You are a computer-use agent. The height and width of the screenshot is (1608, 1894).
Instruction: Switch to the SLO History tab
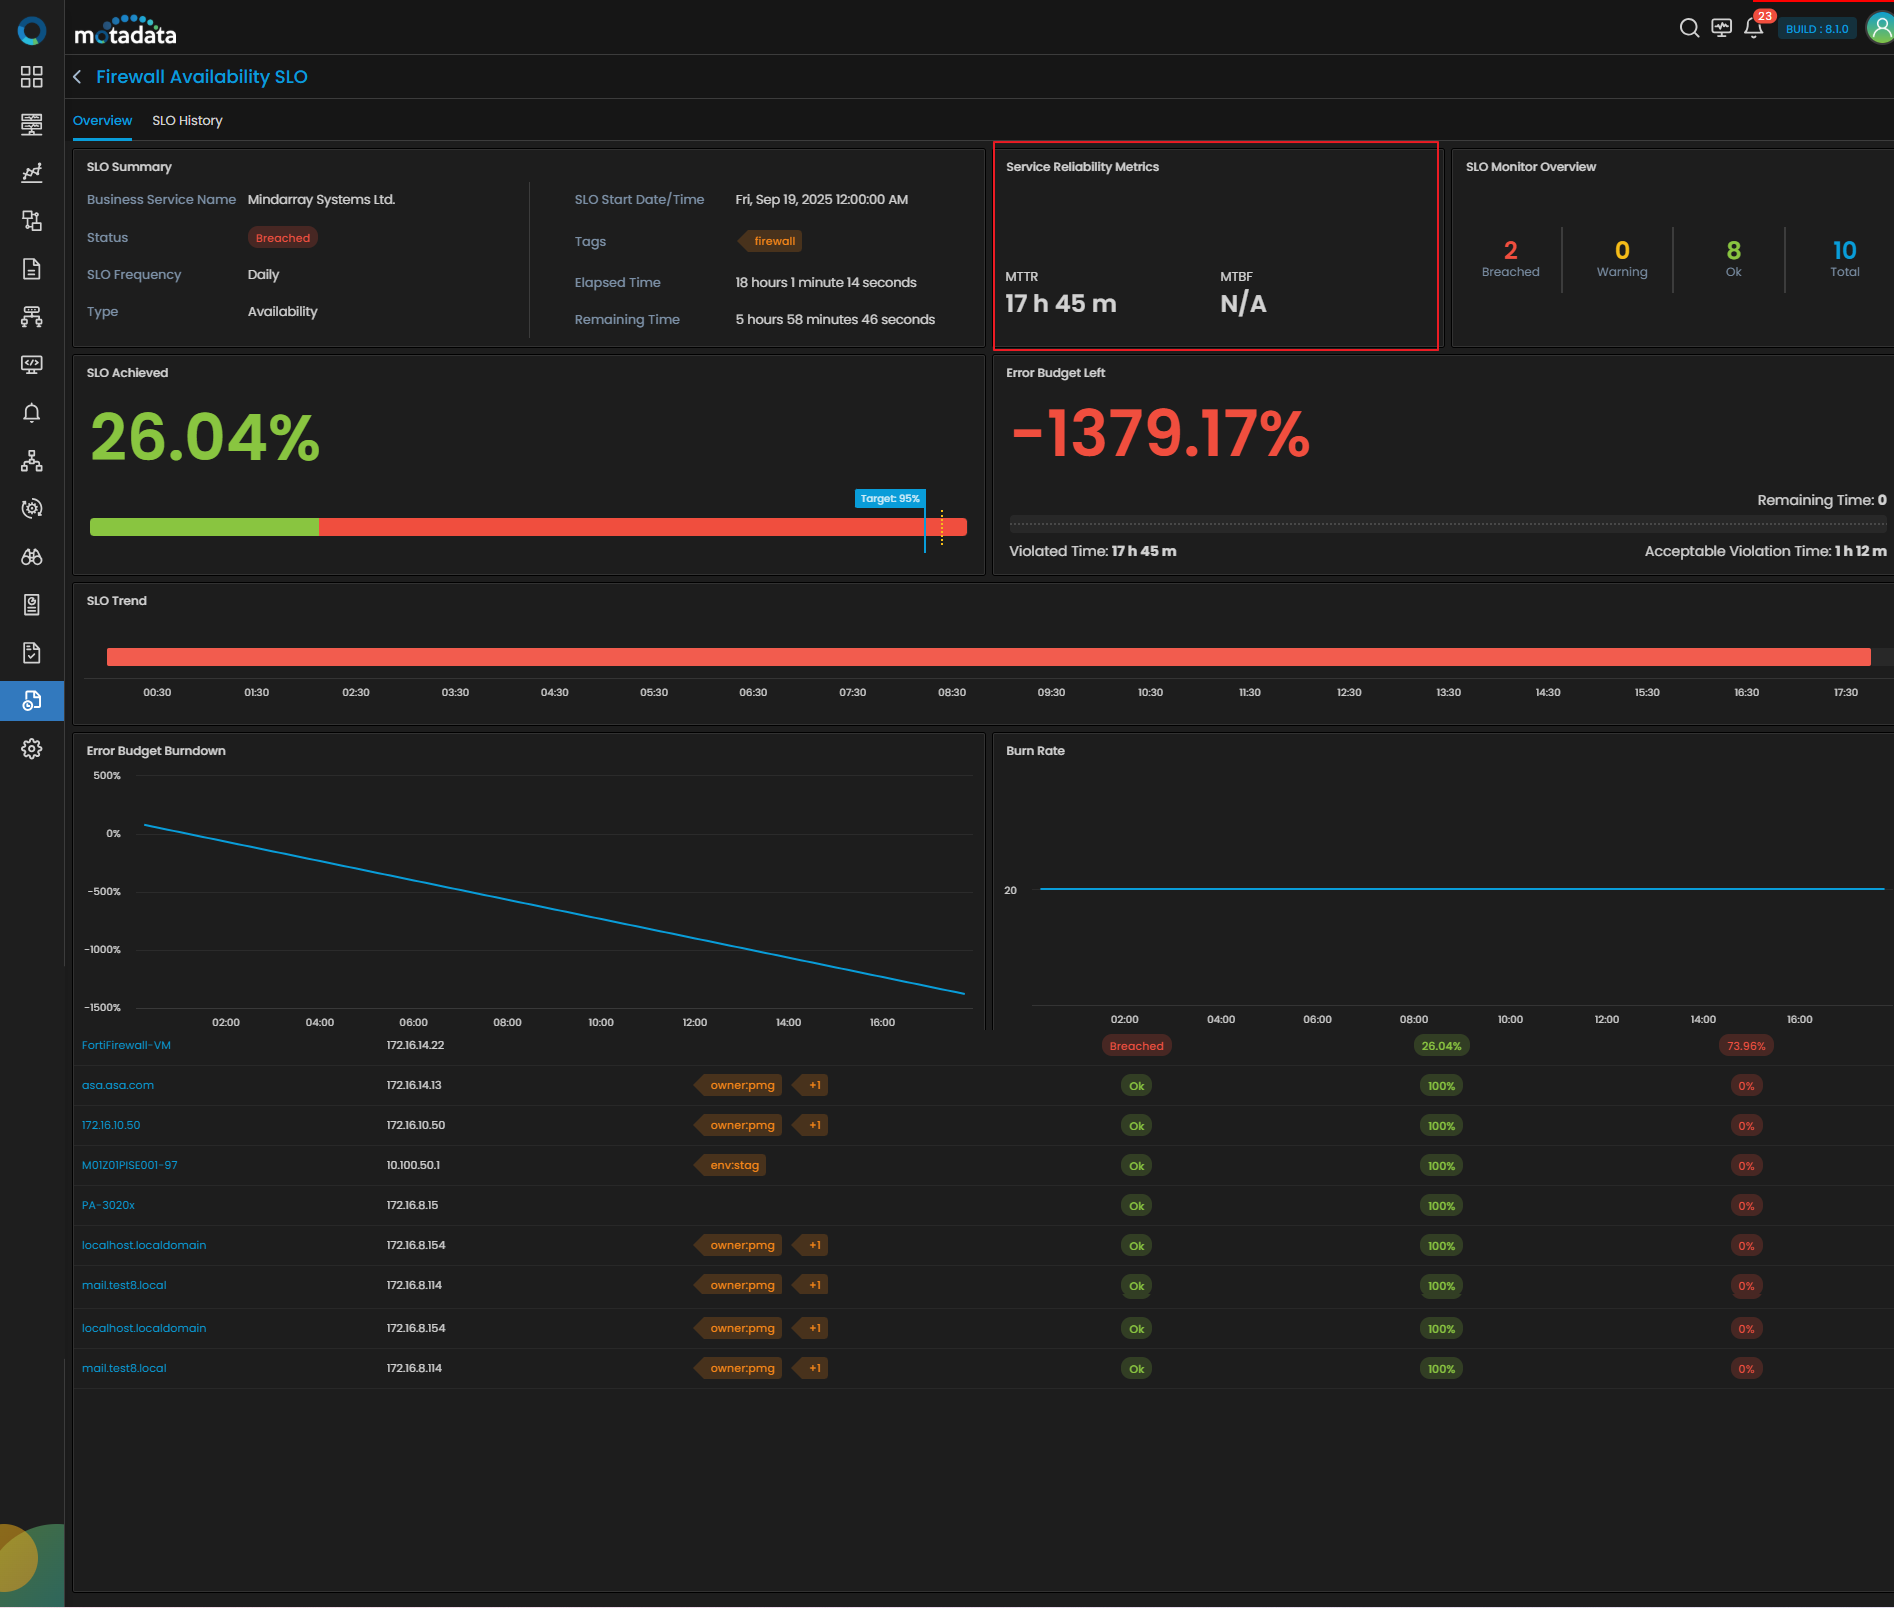[x=187, y=121]
